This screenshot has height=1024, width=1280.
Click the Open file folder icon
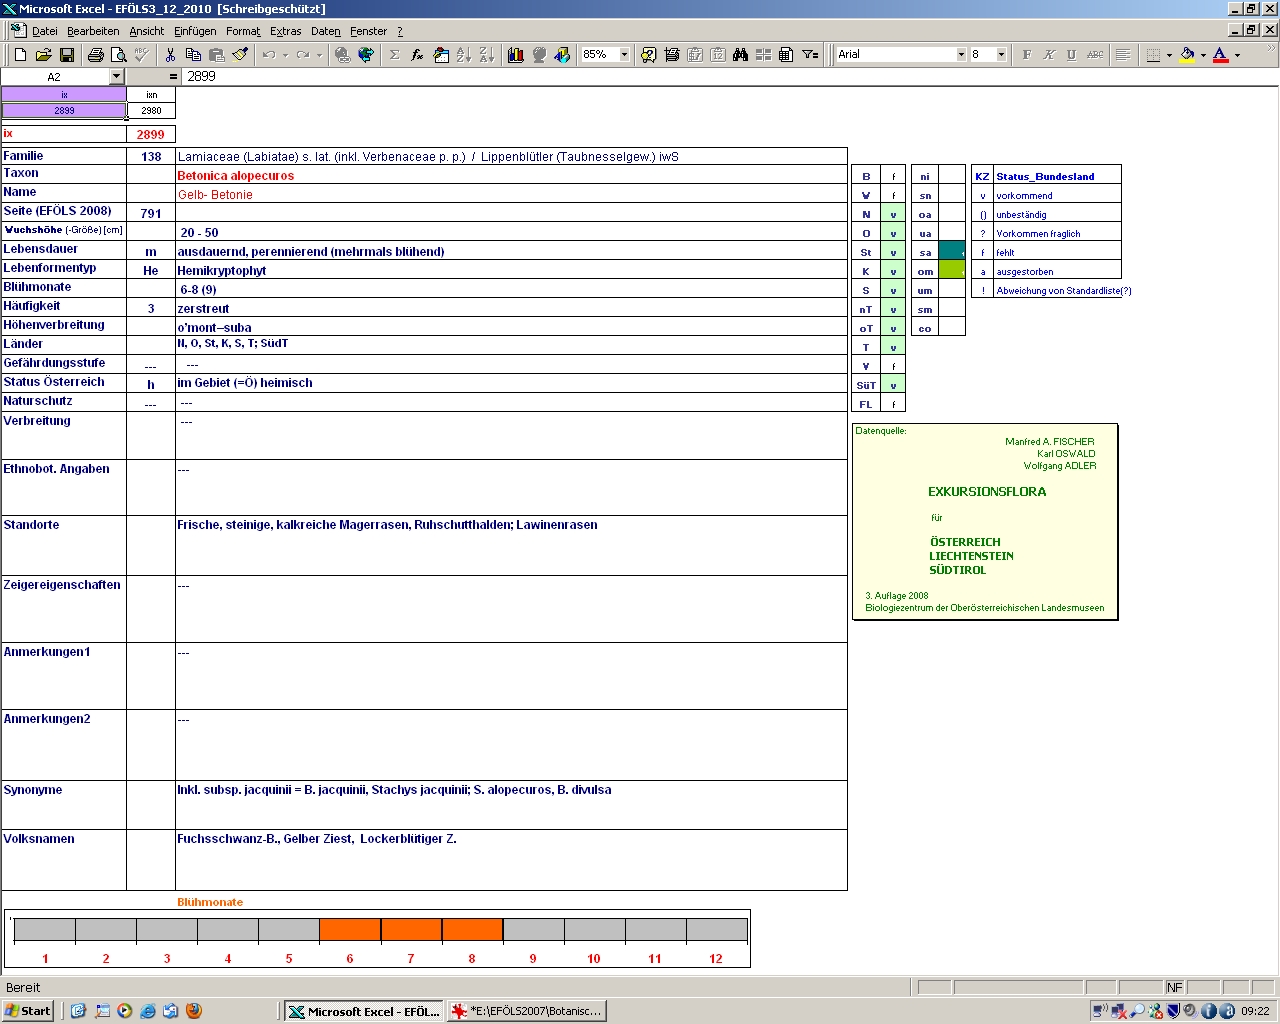coord(43,55)
